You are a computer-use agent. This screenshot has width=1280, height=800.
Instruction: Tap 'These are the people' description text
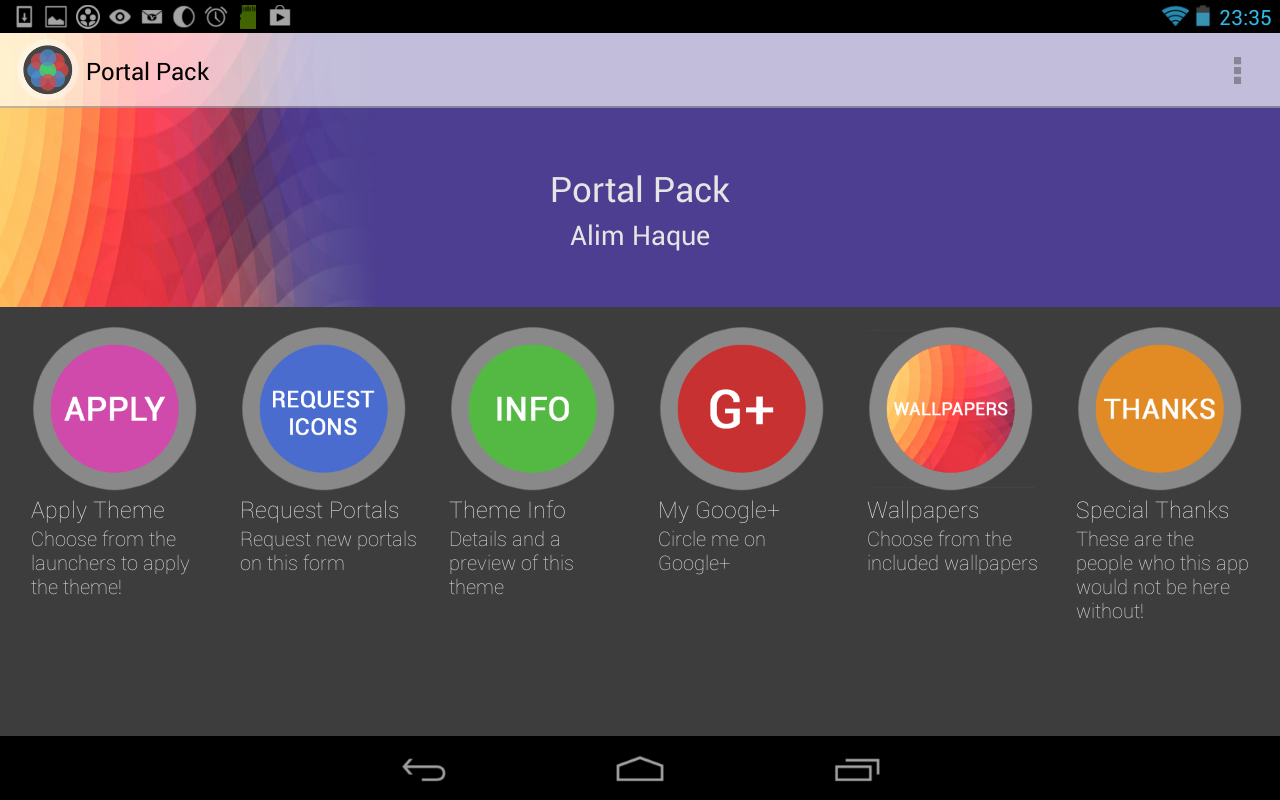pyautogui.click(x=1162, y=575)
